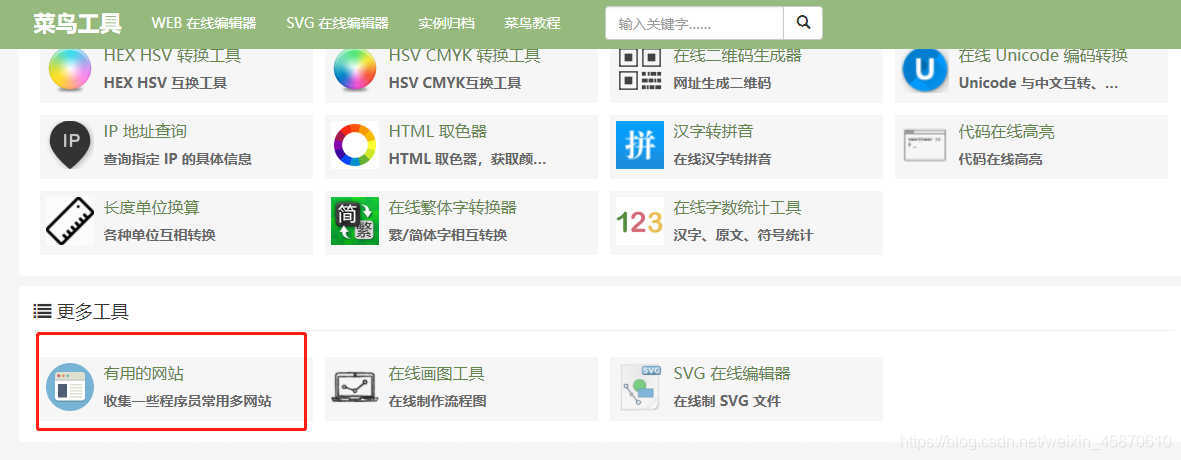Focus the 输入关键字 search field
This screenshot has width=1181, height=460.
(x=694, y=23)
